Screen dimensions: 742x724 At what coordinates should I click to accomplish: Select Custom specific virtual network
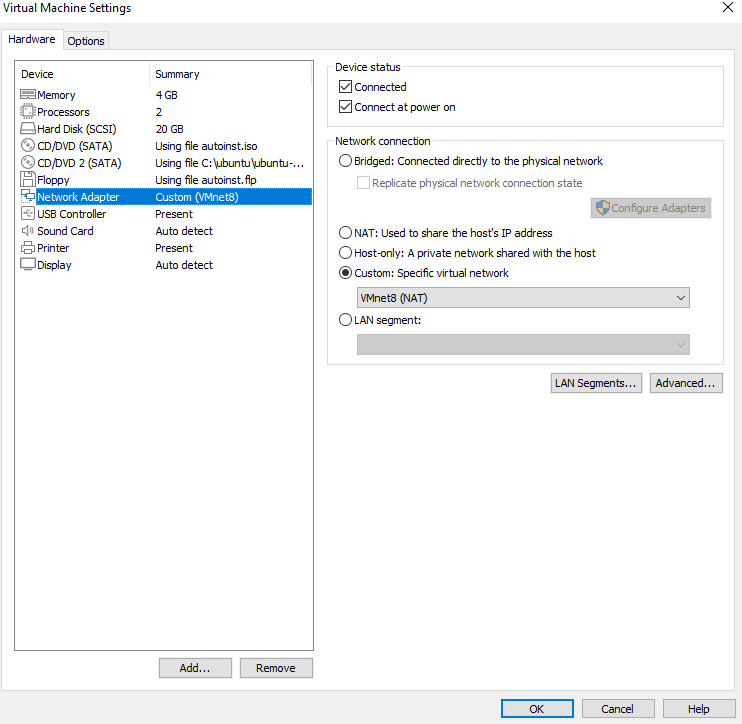345,273
